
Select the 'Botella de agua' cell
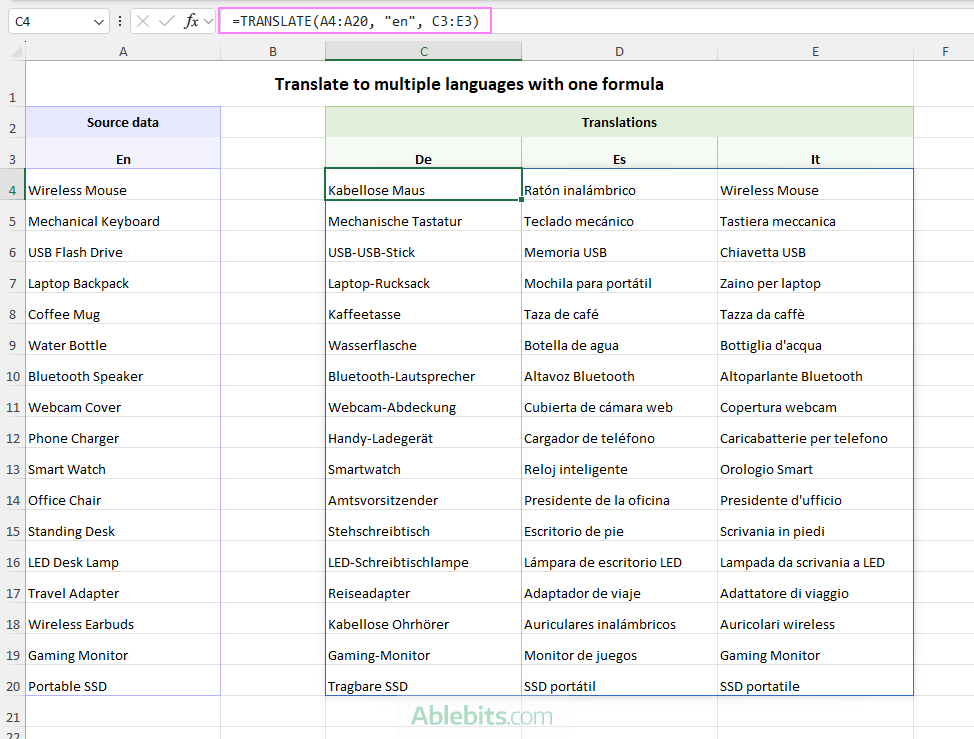click(x=619, y=340)
